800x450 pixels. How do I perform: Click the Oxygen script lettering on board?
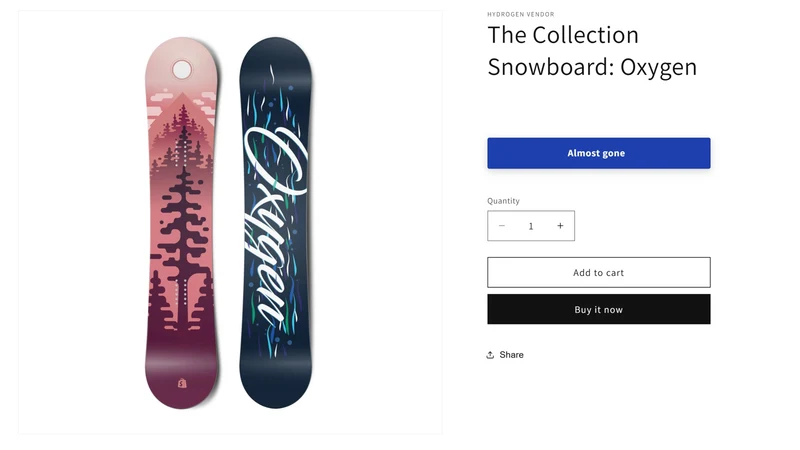pyautogui.click(x=276, y=224)
